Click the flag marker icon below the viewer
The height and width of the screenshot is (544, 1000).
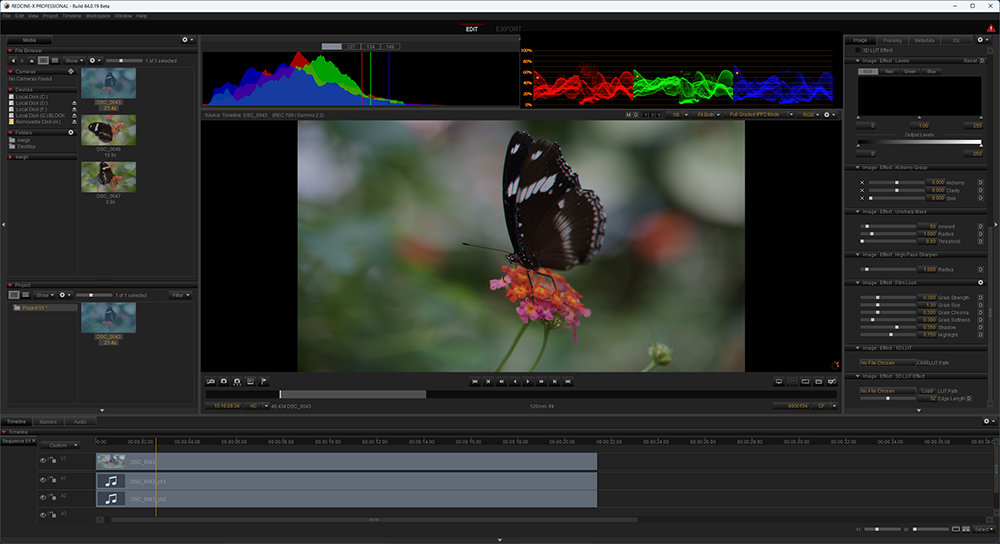pos(263,382)
